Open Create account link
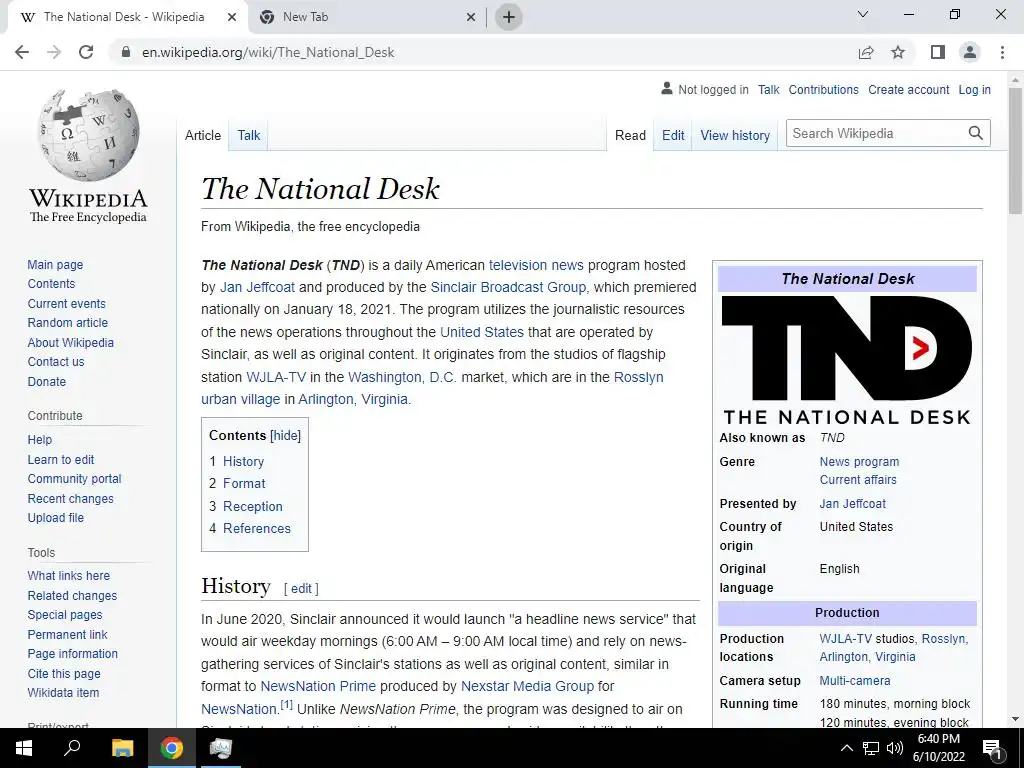Viewport: 1024px width, 768px height. point(908,89)
